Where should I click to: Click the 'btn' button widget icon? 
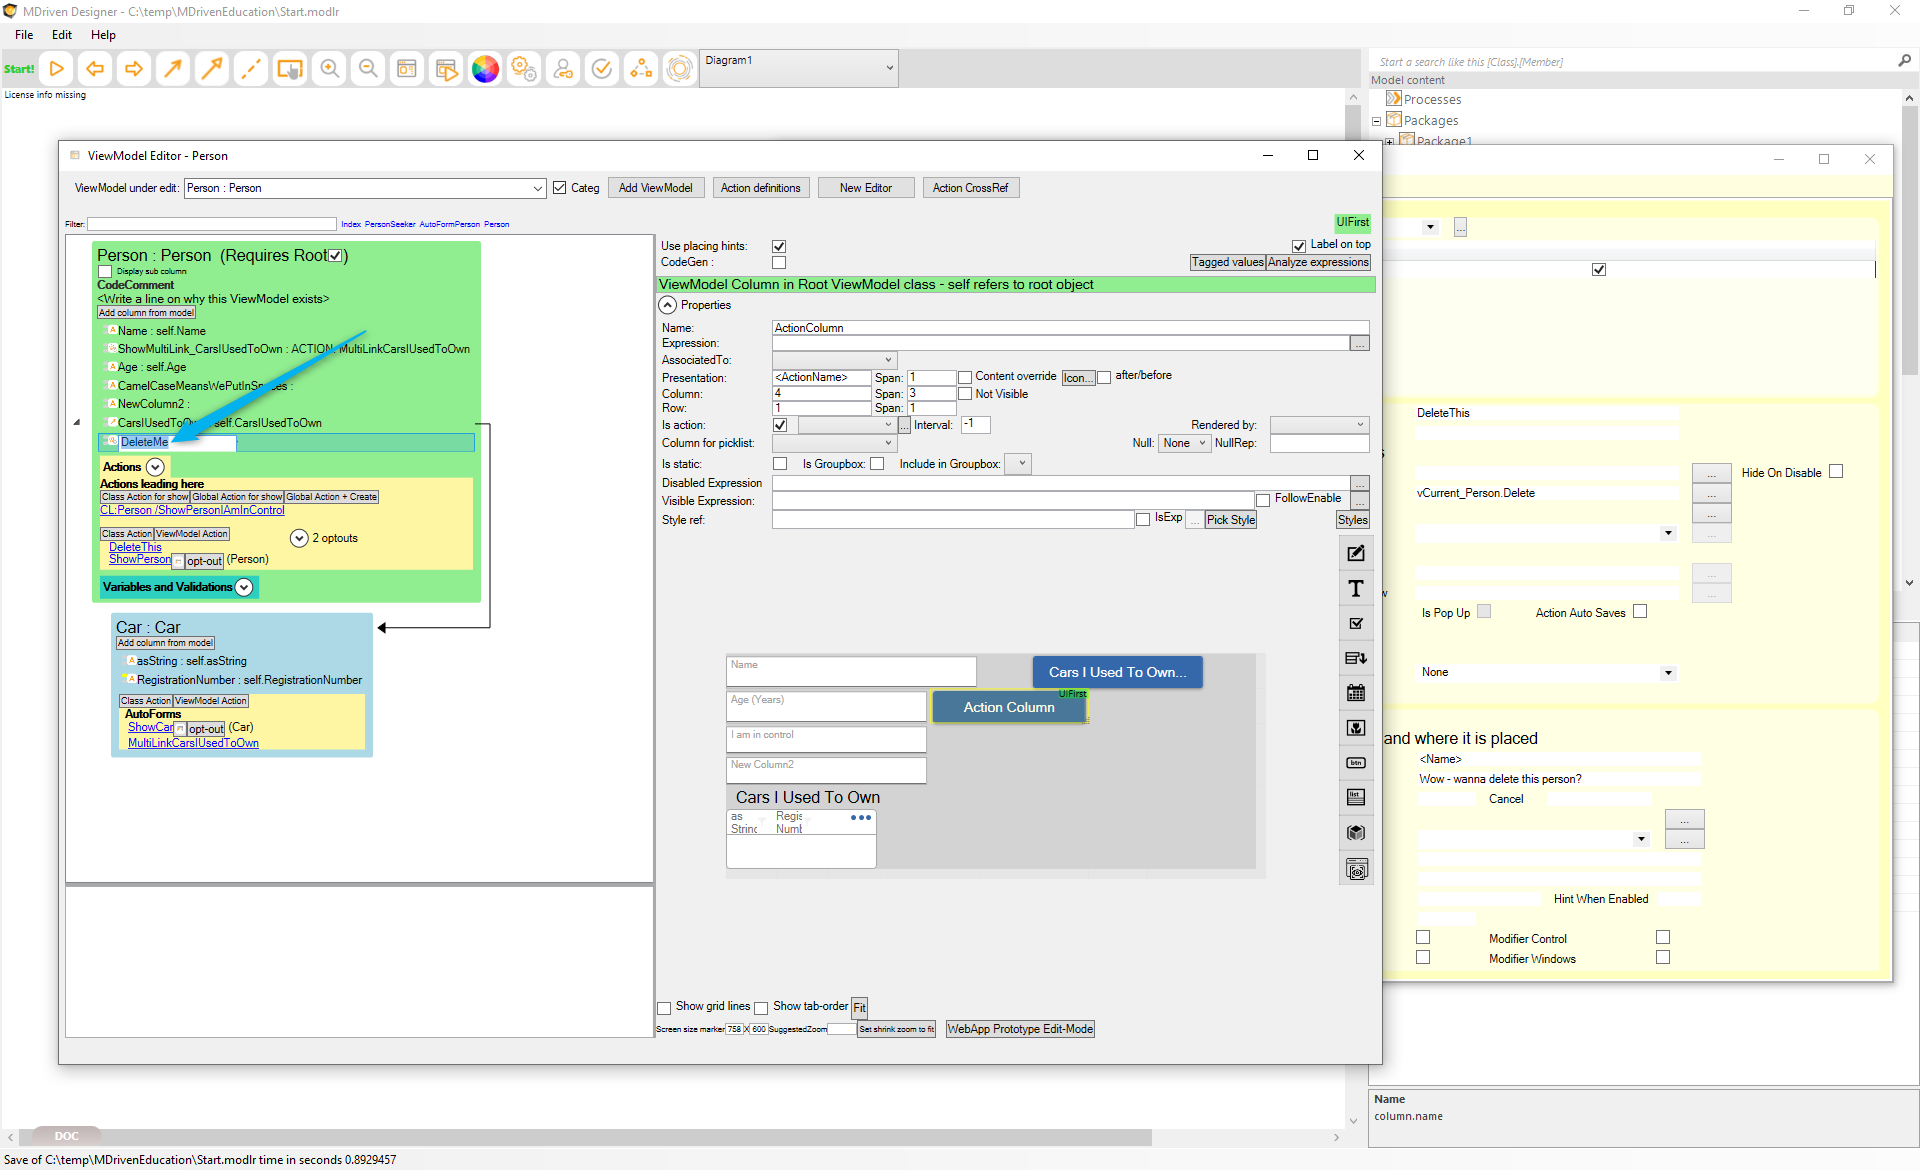point(1355,763)
